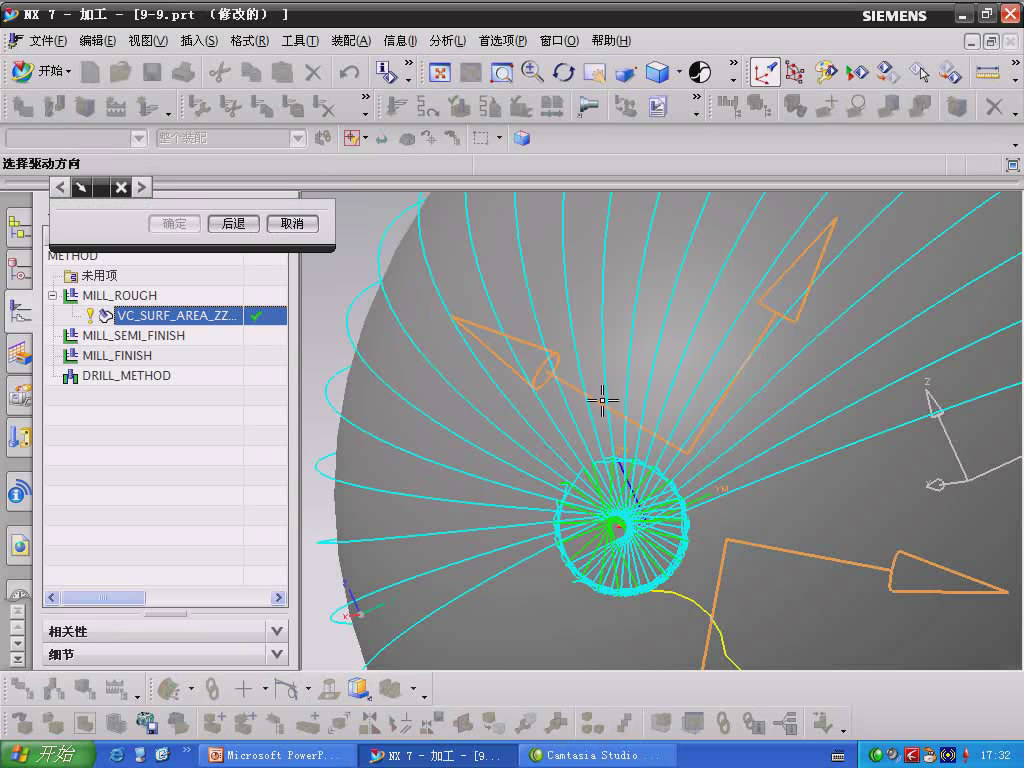Open the 工具(T) menu

pyautogui.click(x=300, y=41)
